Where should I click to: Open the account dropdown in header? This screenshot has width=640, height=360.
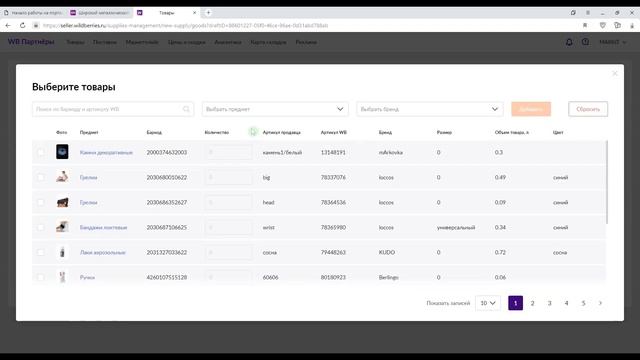613,42
